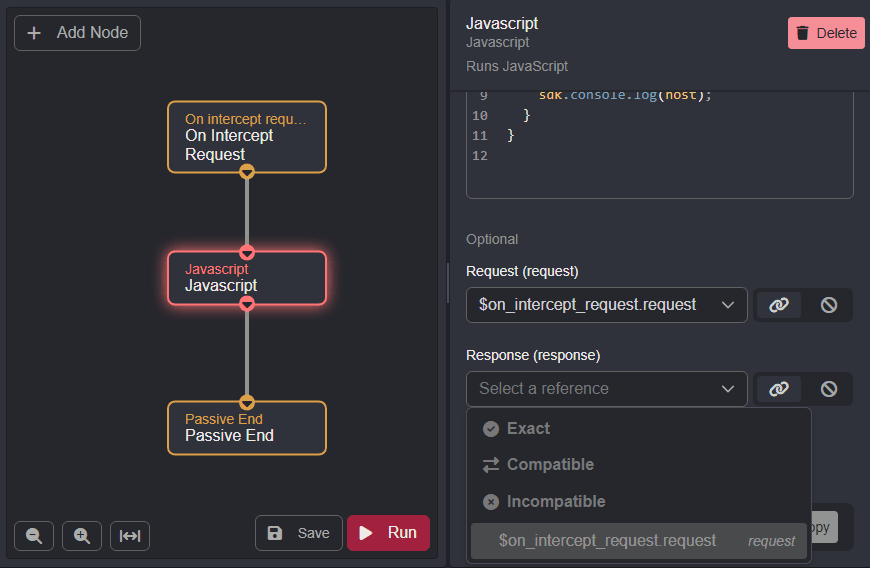Image resolution: width=870 pixels, height=568 pixels.
Task: Zoom out the workflow canvas
Action: [x=34, y=536]
